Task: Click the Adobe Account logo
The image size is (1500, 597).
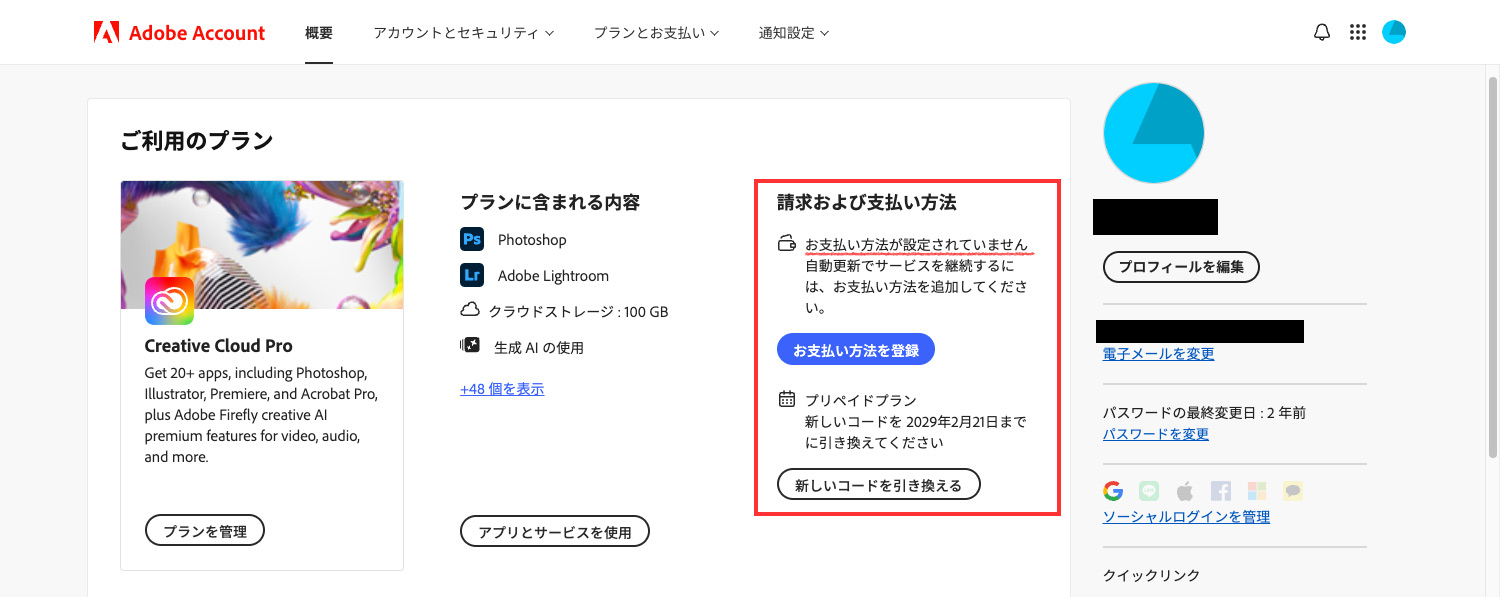Action: (179, 32)
